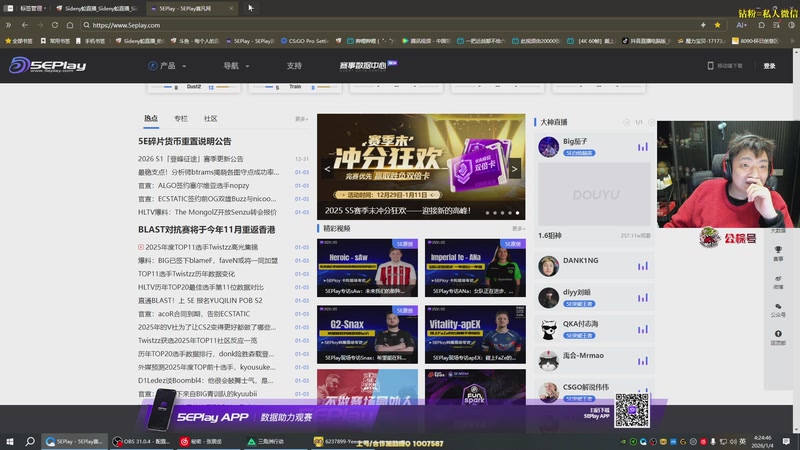800x450 pixels.
Task: Switch to the 专栏 tab
Action: click(x=181, y=118)
